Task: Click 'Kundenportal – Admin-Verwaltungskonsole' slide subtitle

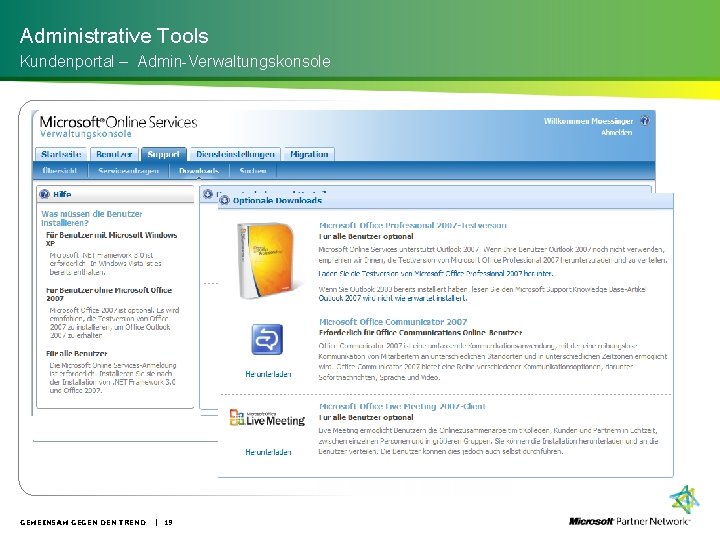Action: click(175, 62)
